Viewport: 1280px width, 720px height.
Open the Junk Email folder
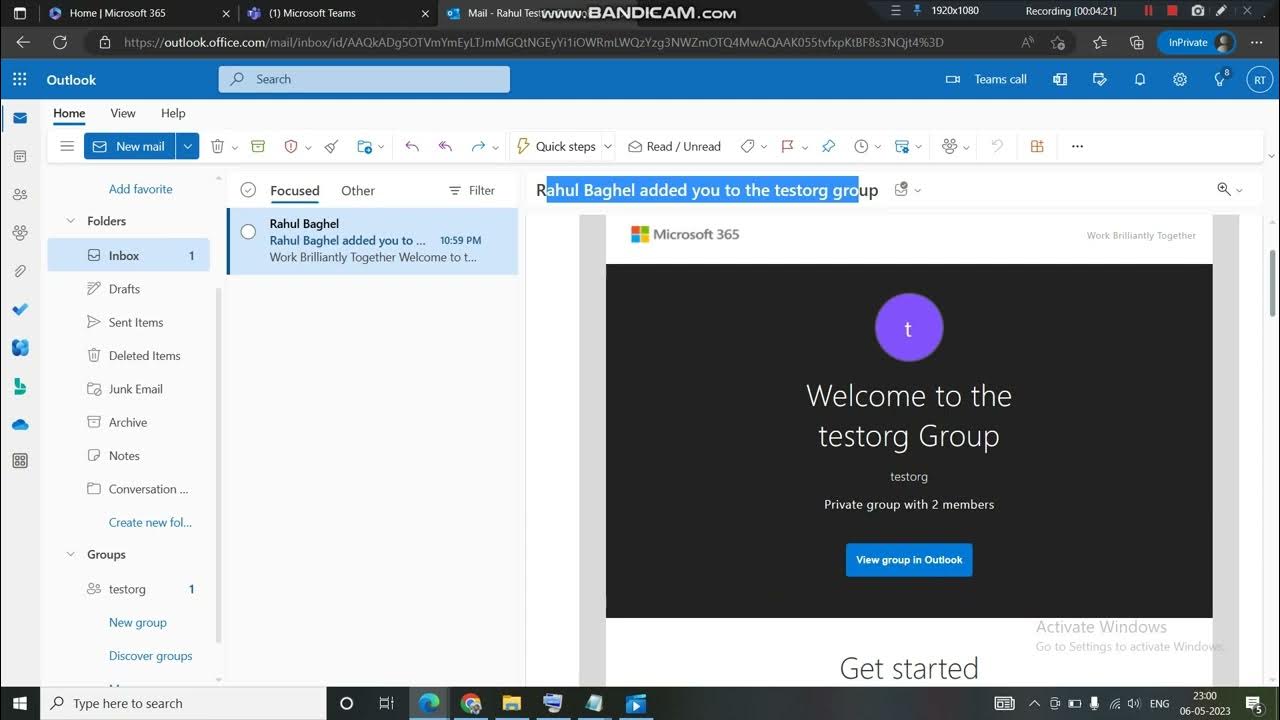coord(129,389)
